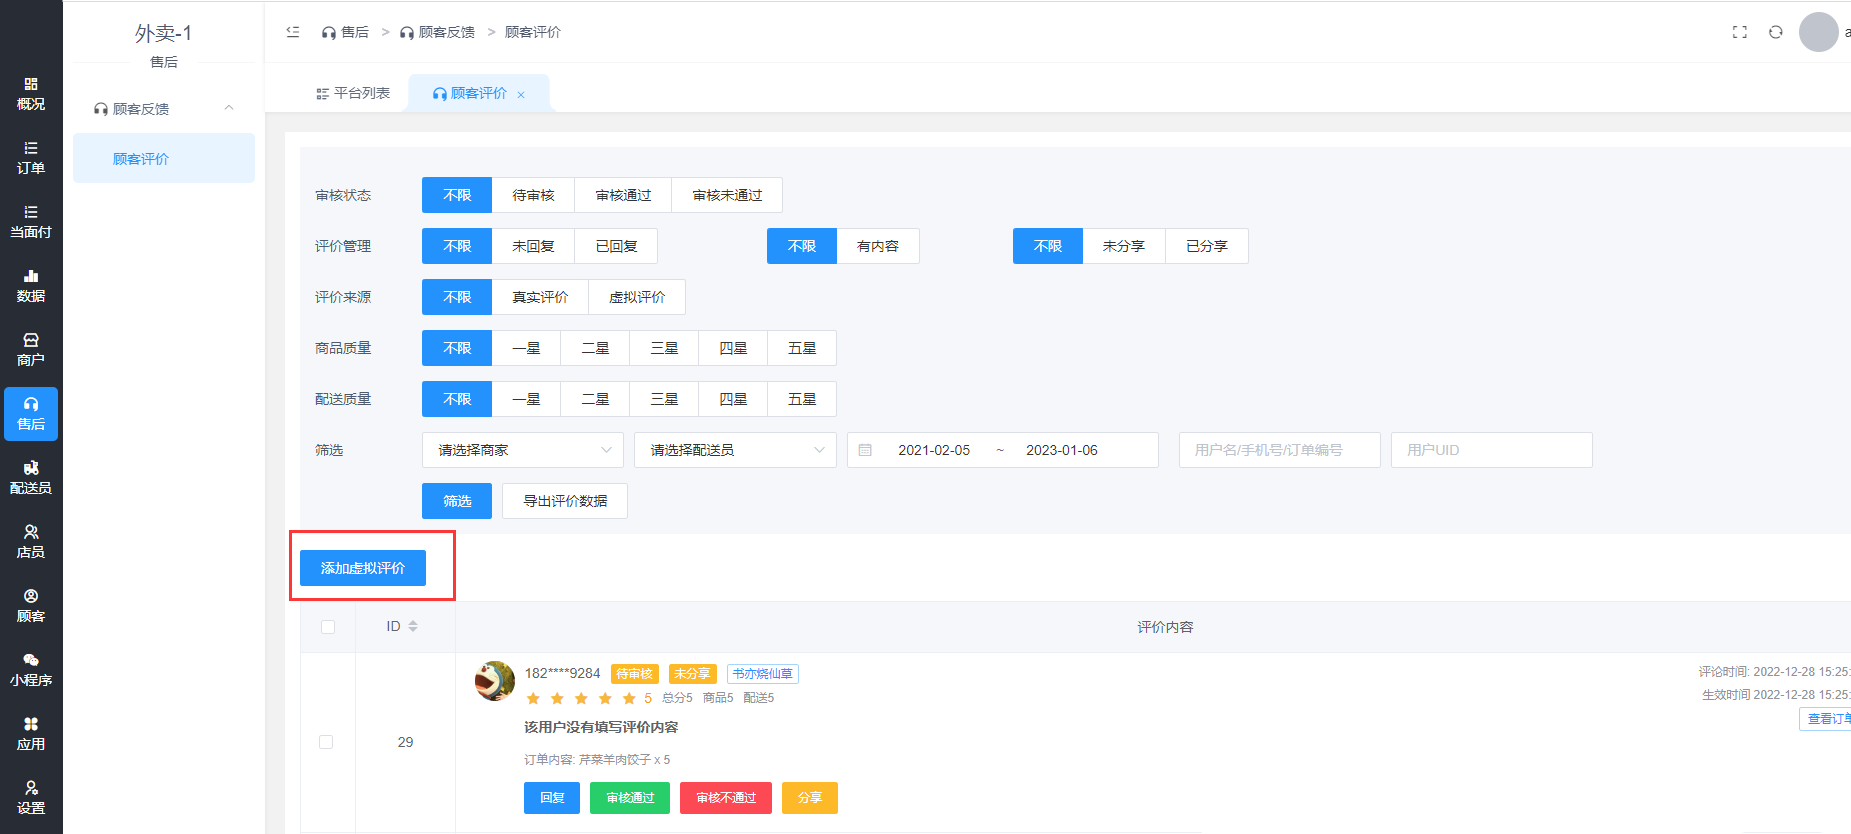The height and width of the screenshot is (834, 1851).
Task: Open the 数据 statistics sidebar icon
Action: click(31, 286)
